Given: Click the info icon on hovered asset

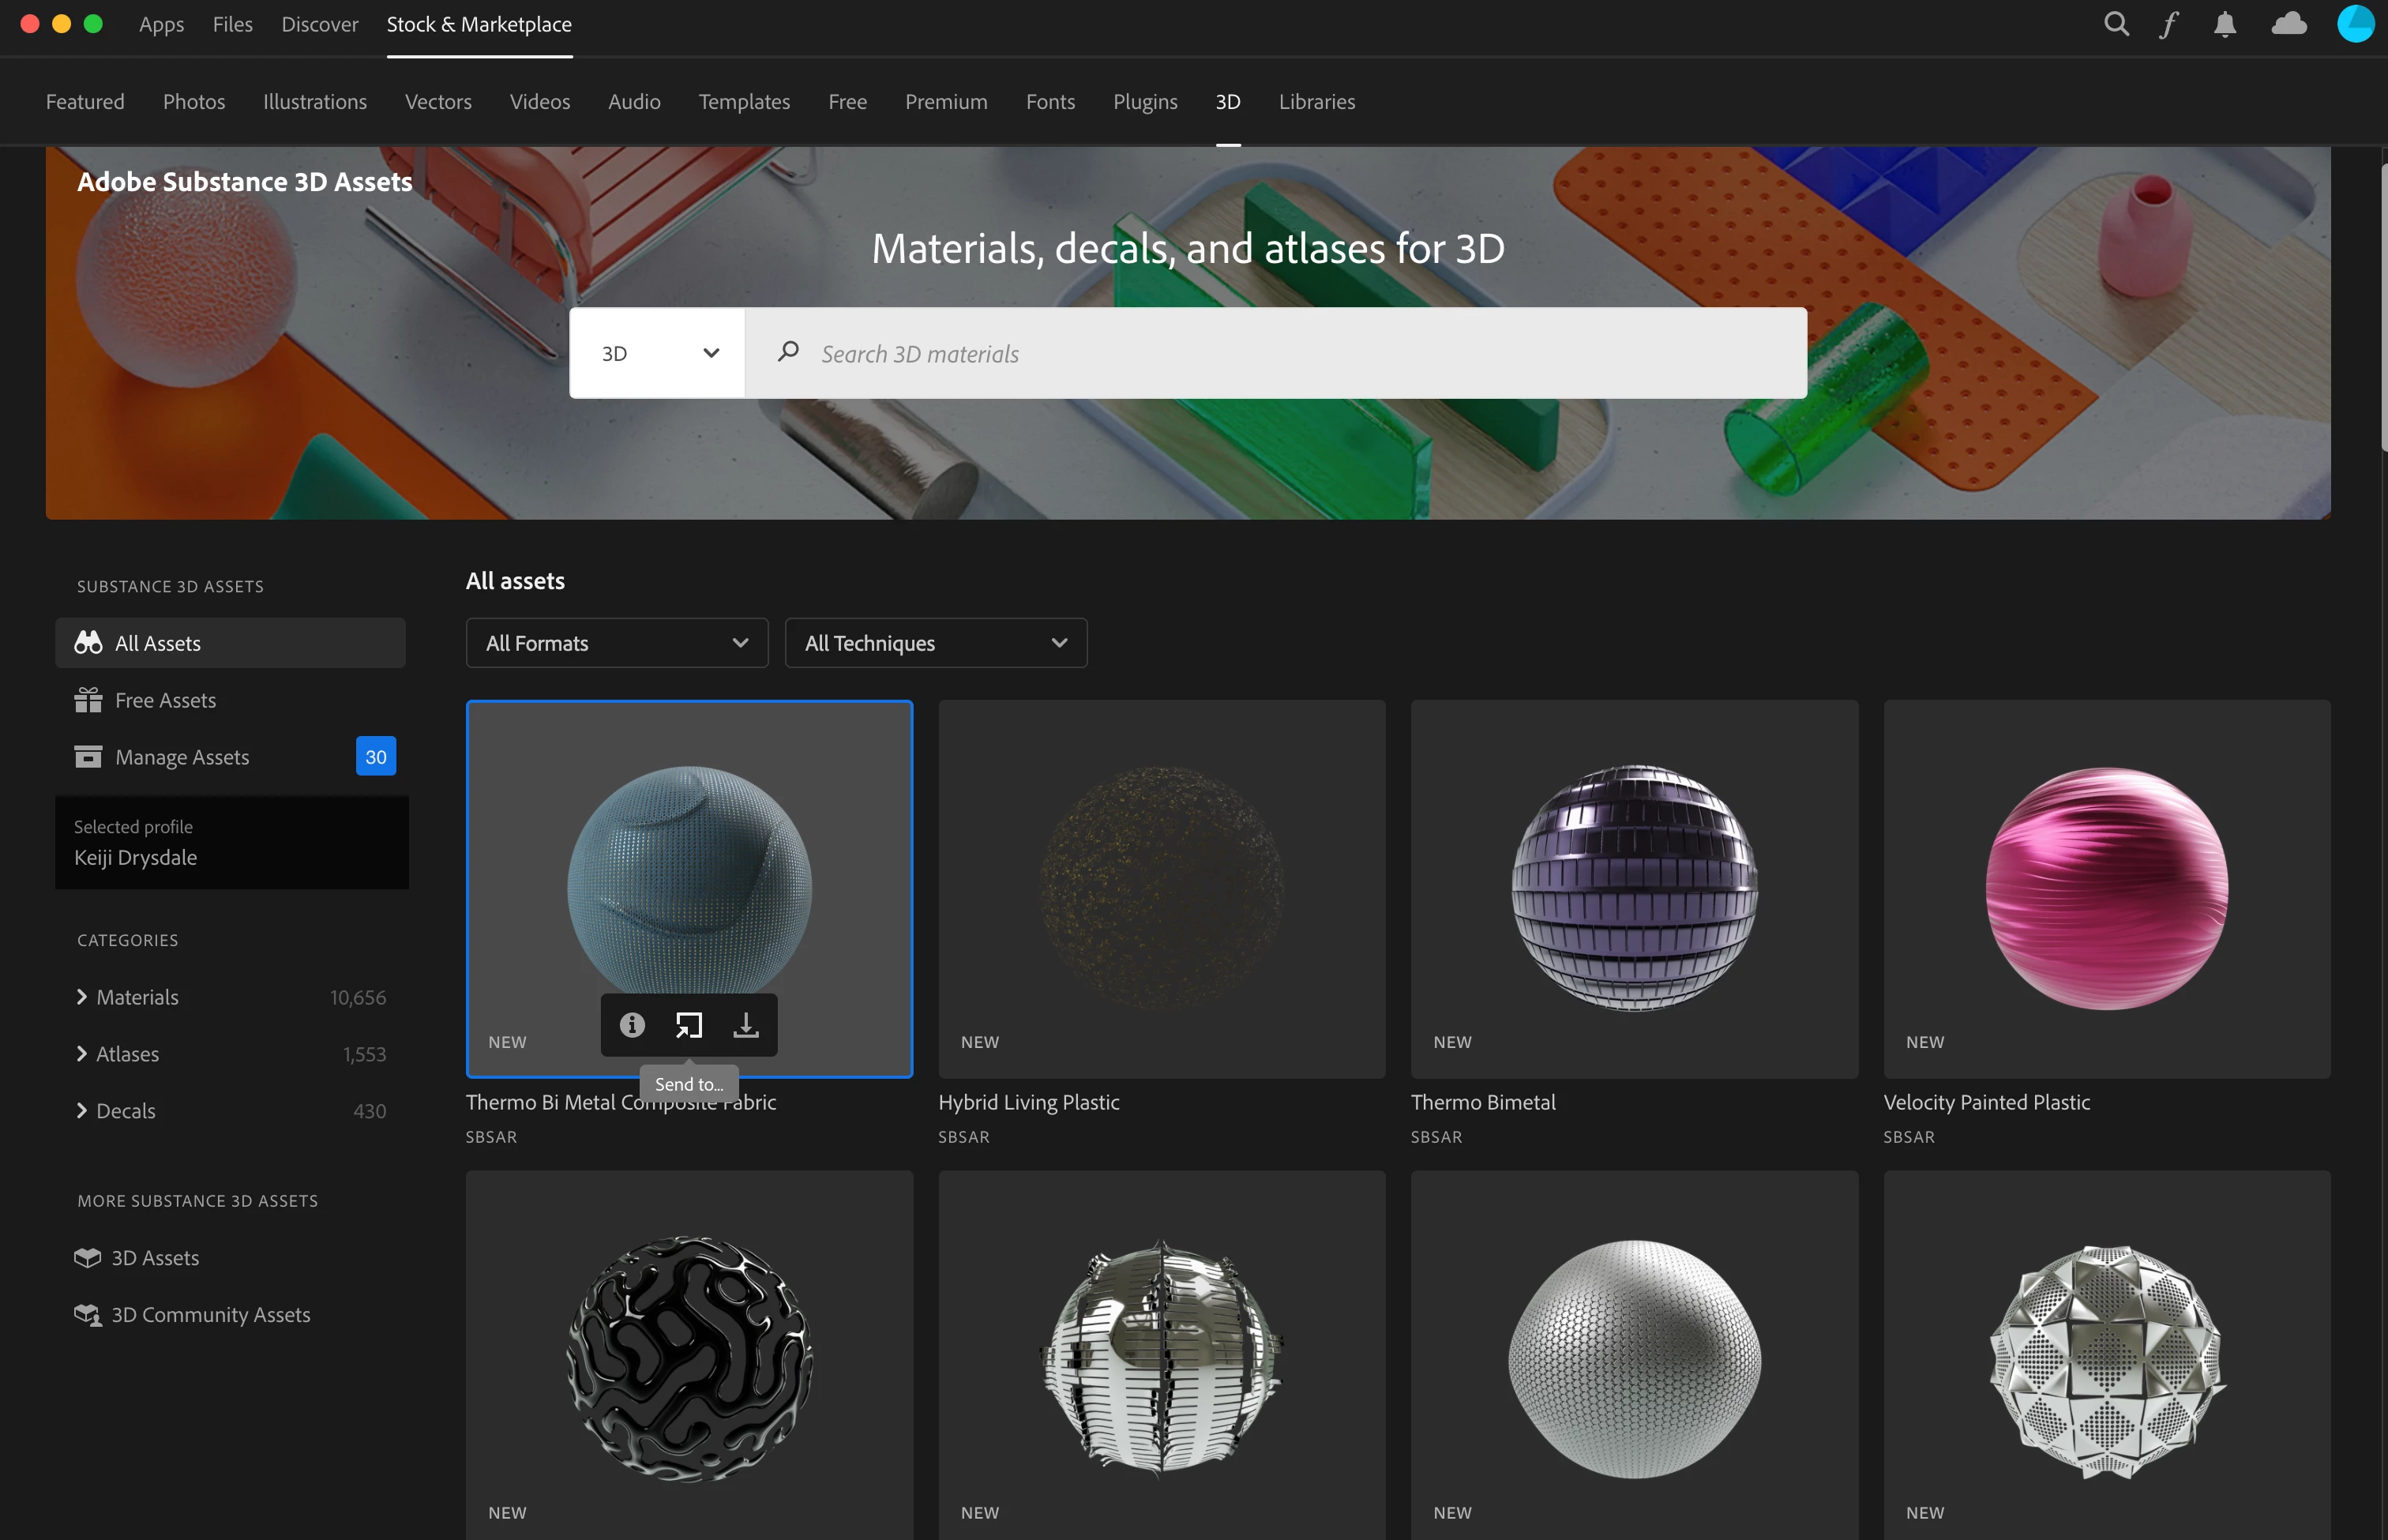Looking at the screenshot, I should (x=632, y=1025).
